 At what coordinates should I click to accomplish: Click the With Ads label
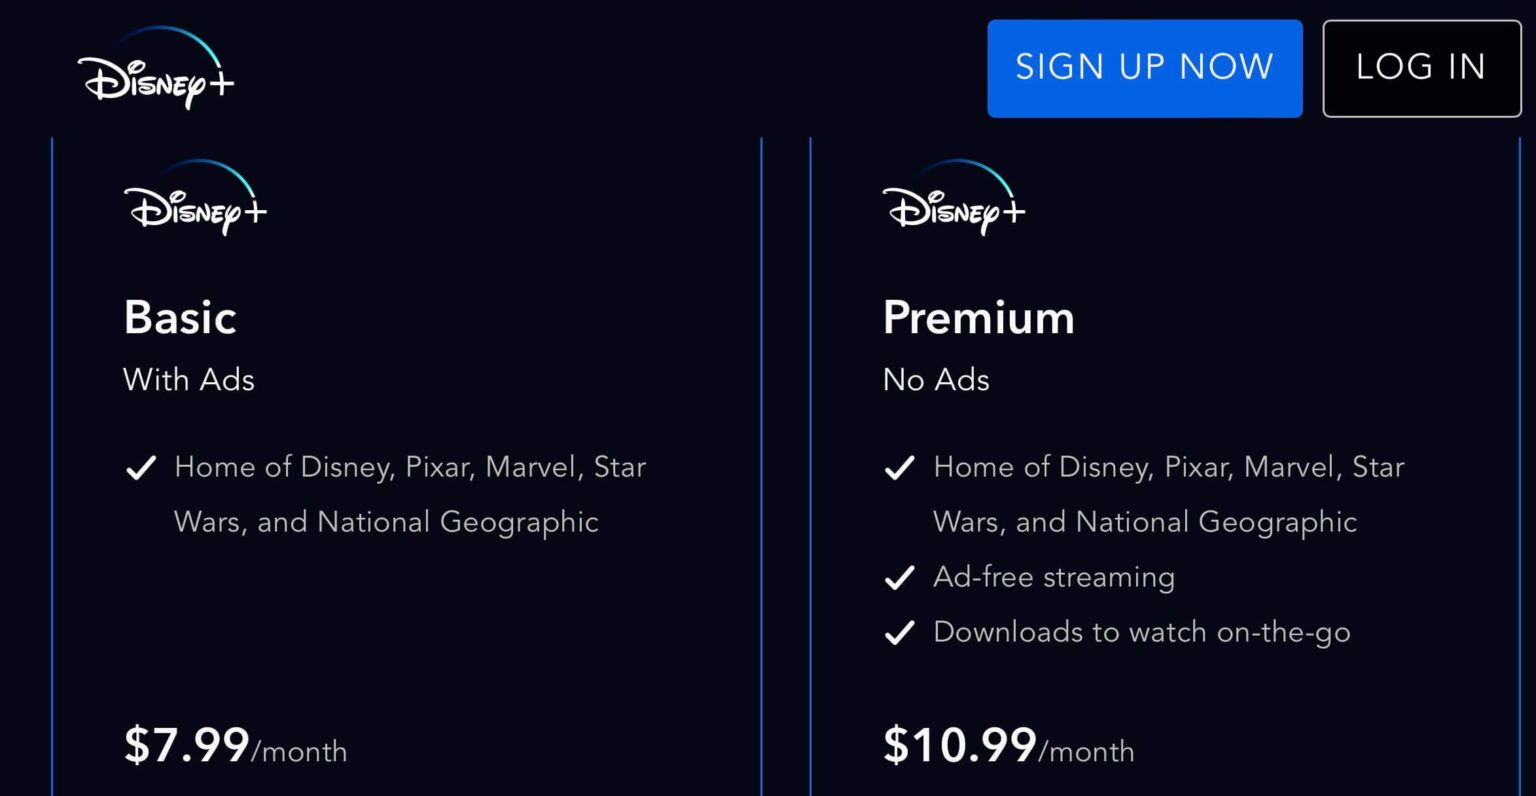click(188, 380)
